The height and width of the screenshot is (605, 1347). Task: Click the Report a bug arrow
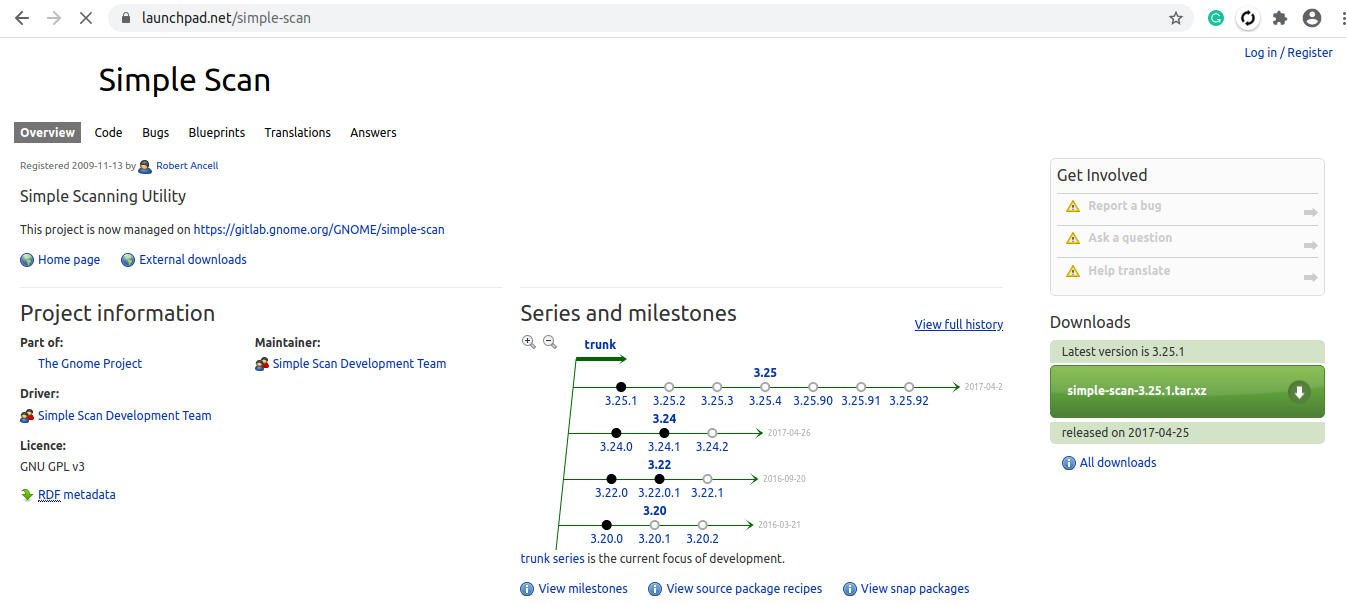point(1310,213)
